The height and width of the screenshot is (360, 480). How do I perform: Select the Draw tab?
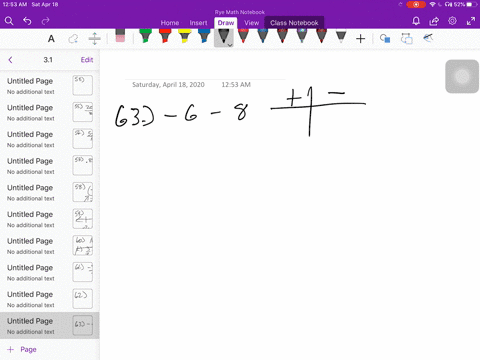[226, 23]
